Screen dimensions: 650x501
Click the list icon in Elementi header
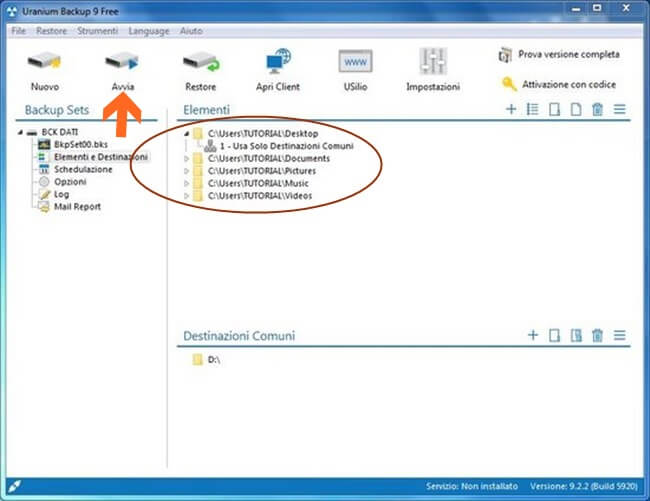tap(532, 109)
